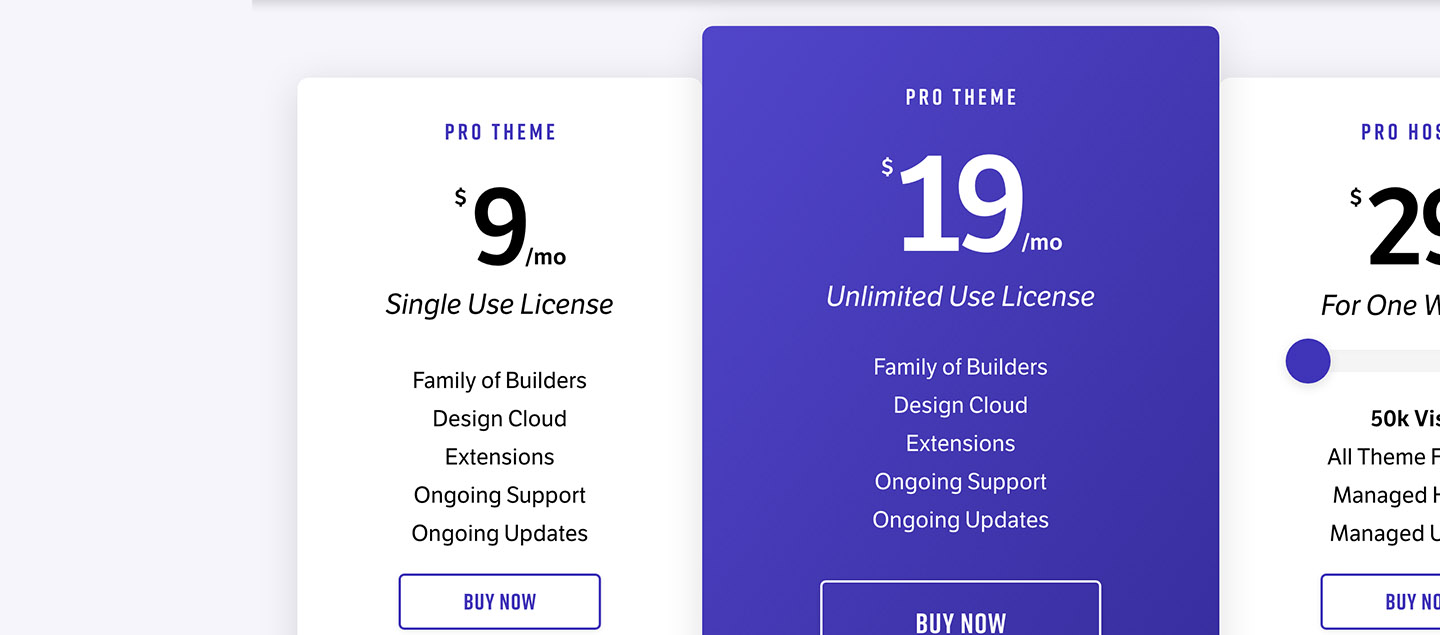Select Ongoing Support on the white card
This screenshot has width=1440, height=635.
[499, 495]
